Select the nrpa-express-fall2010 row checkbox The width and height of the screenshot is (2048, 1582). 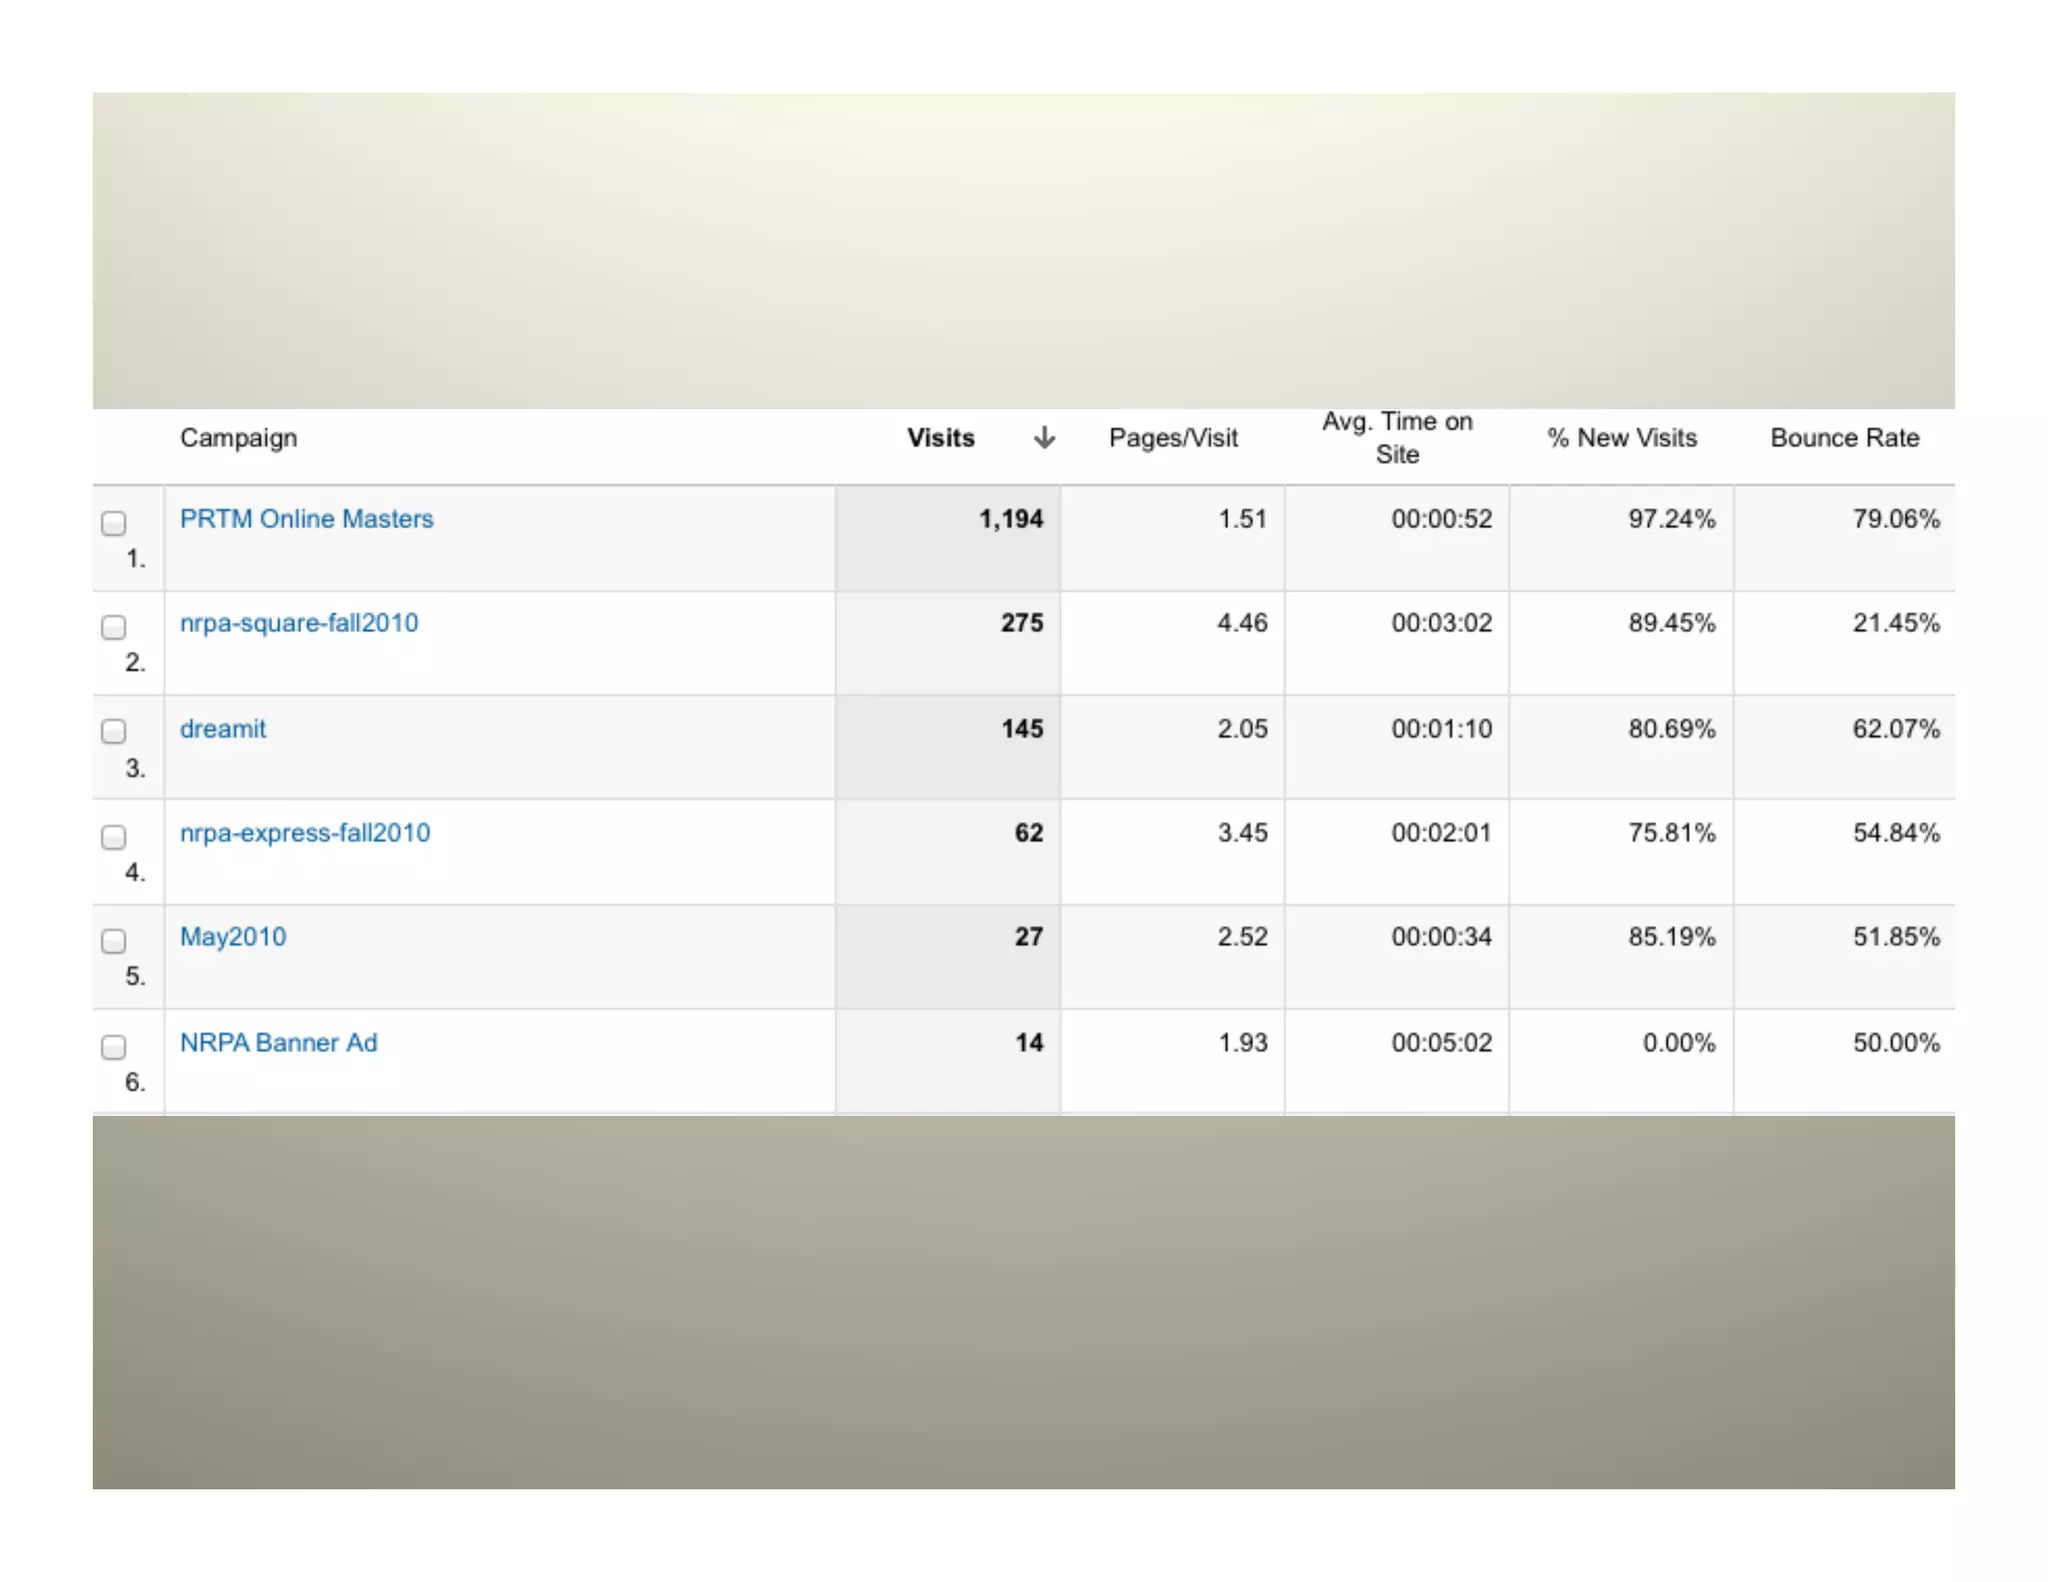pyautogui.click(x=114, y=836)
